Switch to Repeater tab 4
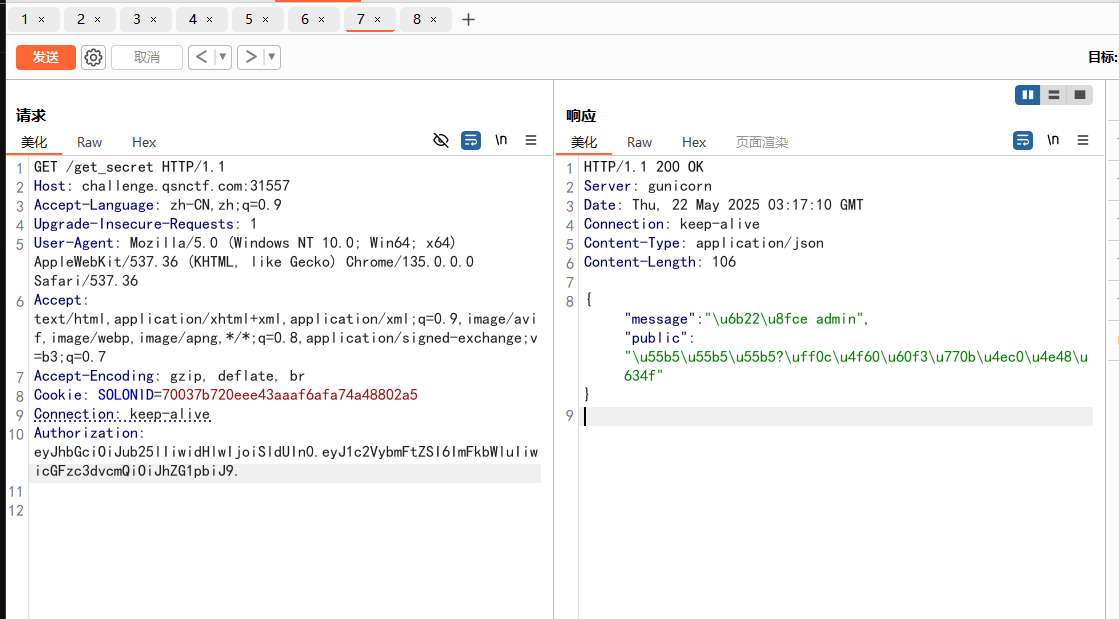1119x619 pixels. (193, 19)
